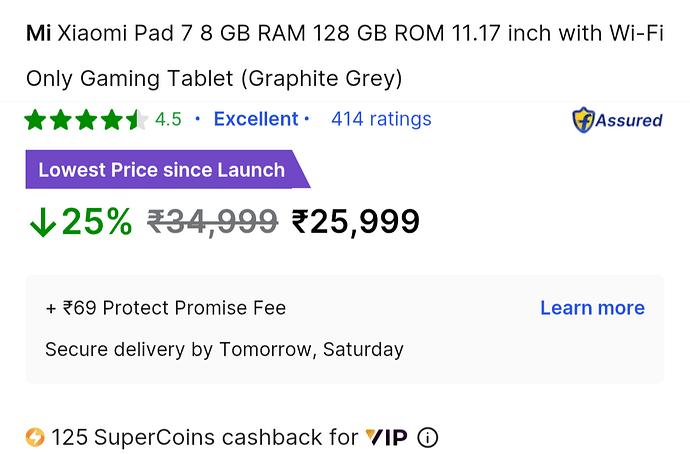Click the 25% discount percentage
This screenshot has height=454, width=690.
[97, 221]
